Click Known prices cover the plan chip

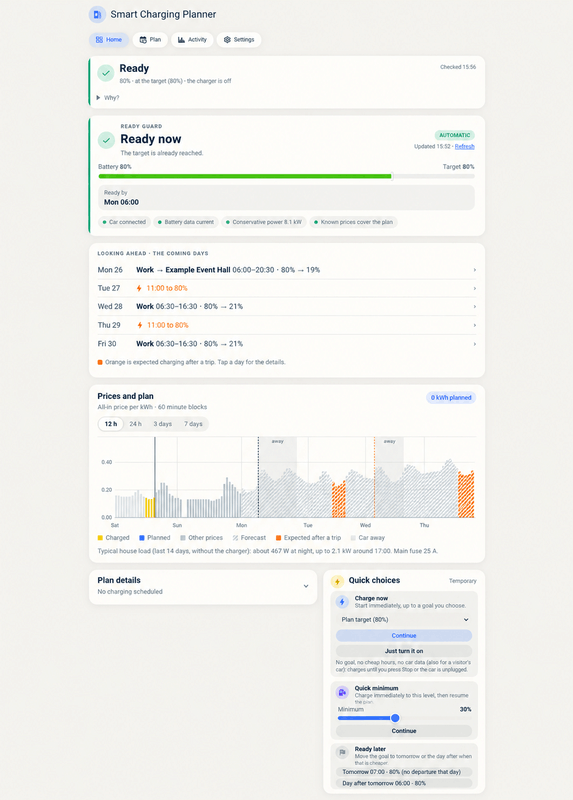(x=354, y=222)
